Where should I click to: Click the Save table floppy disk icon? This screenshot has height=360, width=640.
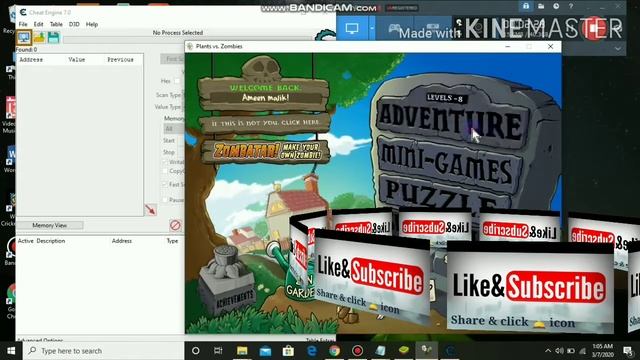(53, 38)
